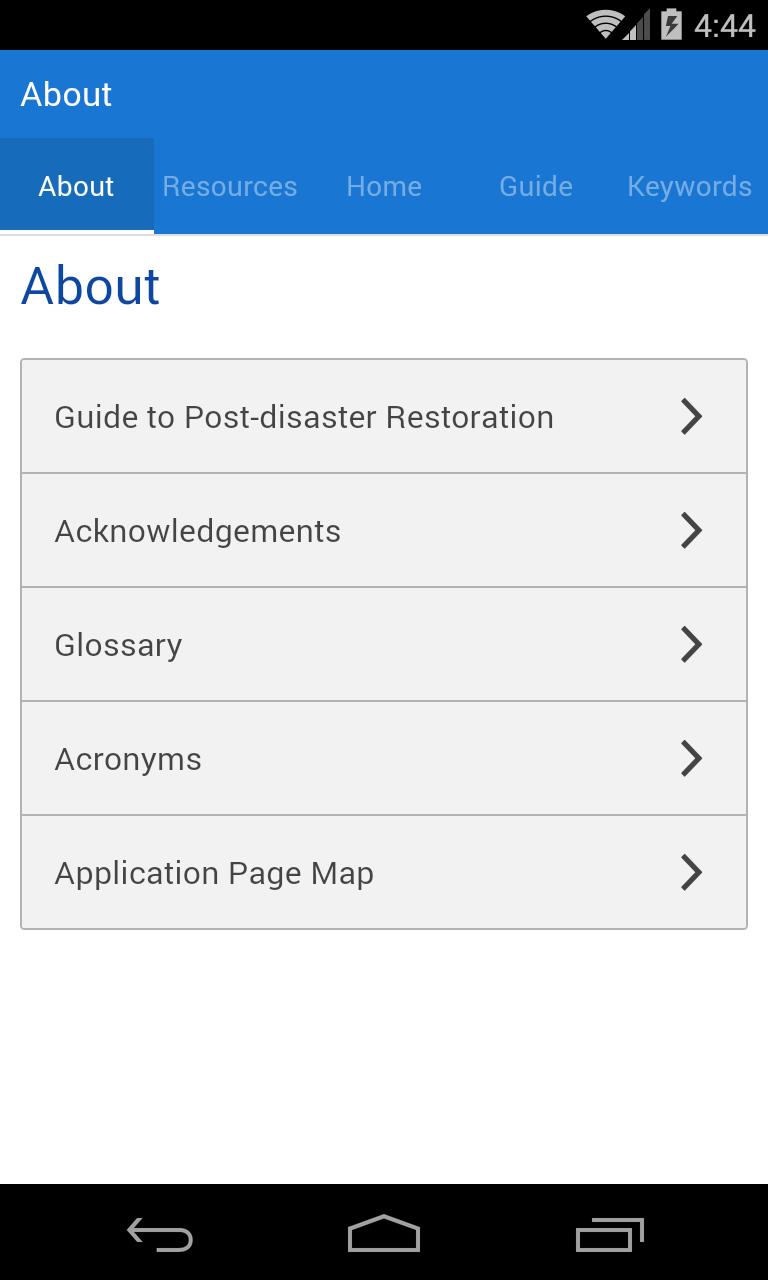This screenshot has width=768, height=1280.
Task: Select the Keywords tab
Action: click(x=689, y=186)
